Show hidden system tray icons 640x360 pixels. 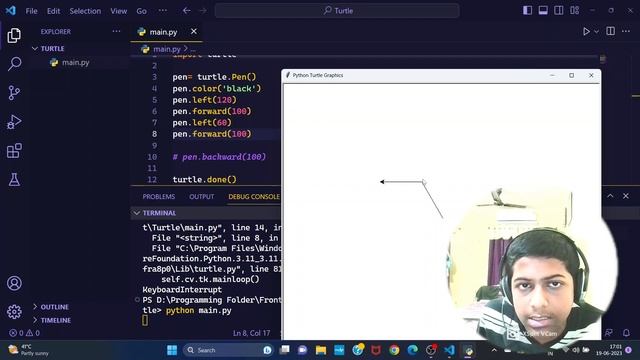click(494, 350)
